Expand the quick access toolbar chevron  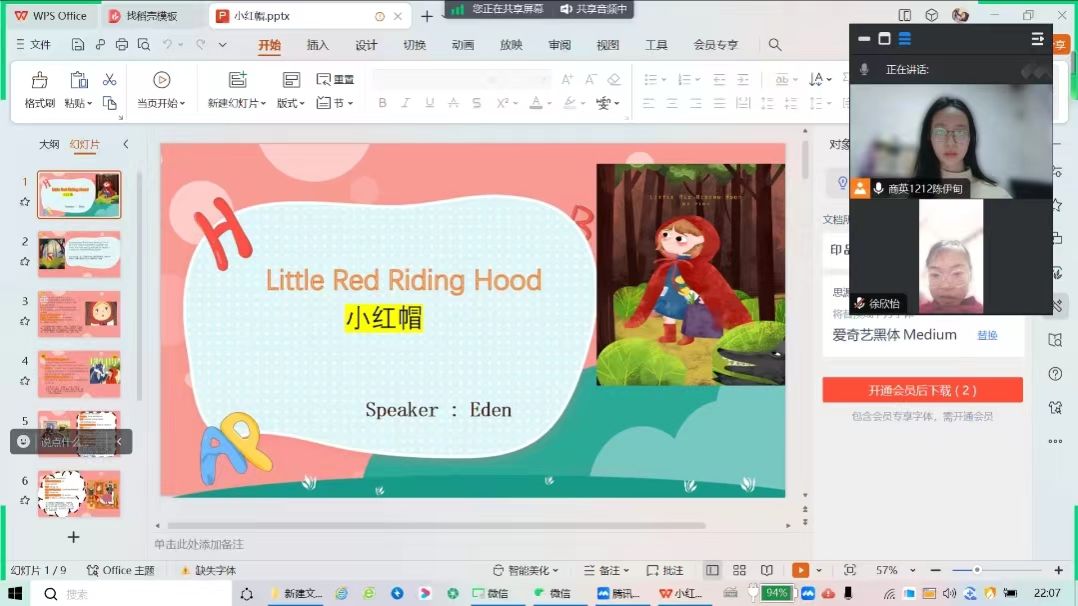point(223,45)
